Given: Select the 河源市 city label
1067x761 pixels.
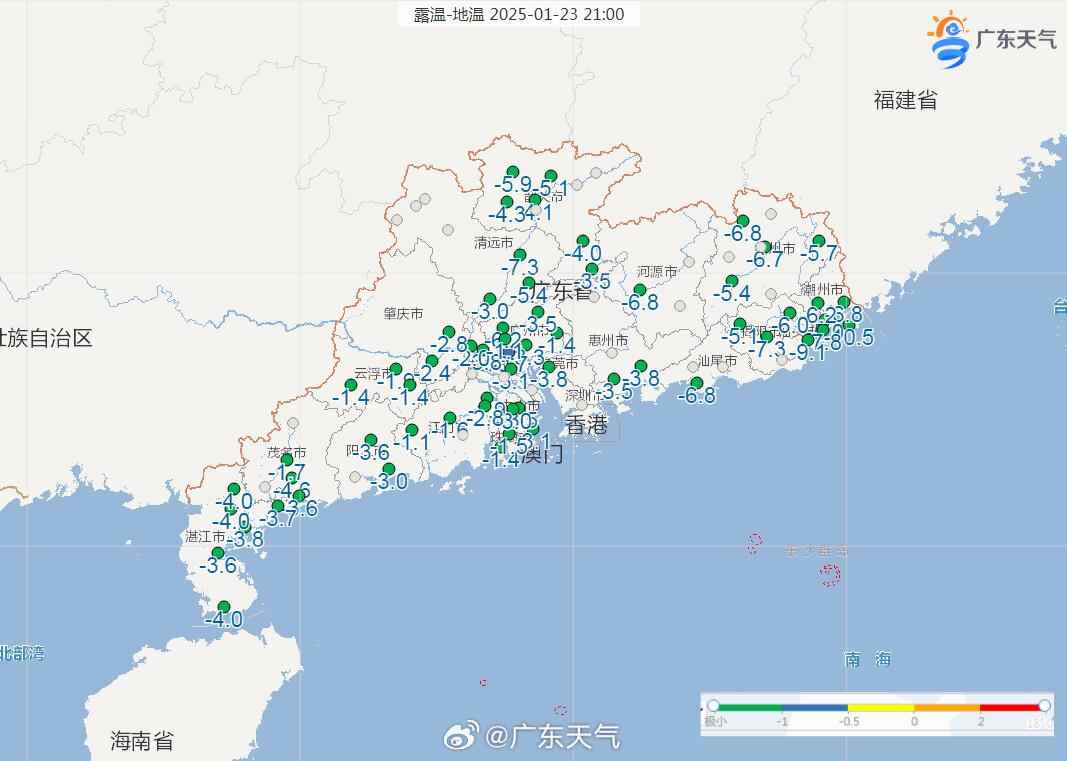Looking at the screenshot, I should tap(657, 272).
